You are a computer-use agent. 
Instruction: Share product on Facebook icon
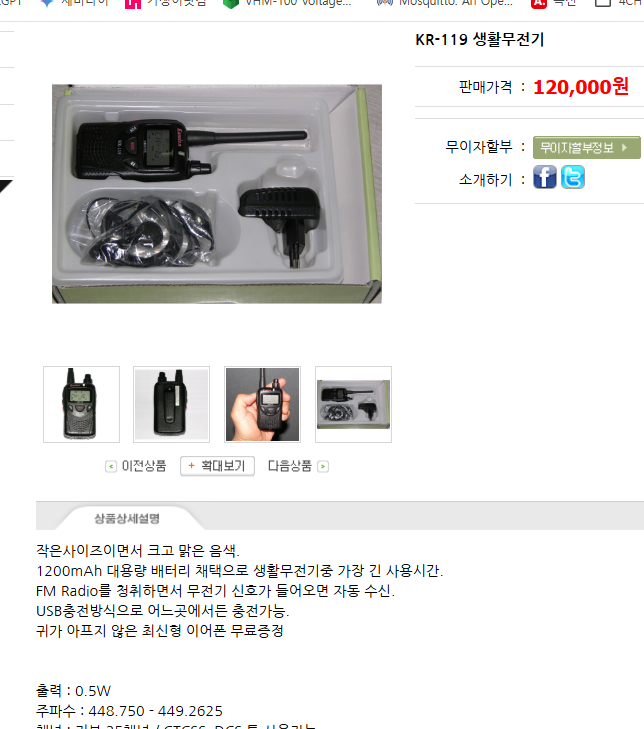[544, 177]
